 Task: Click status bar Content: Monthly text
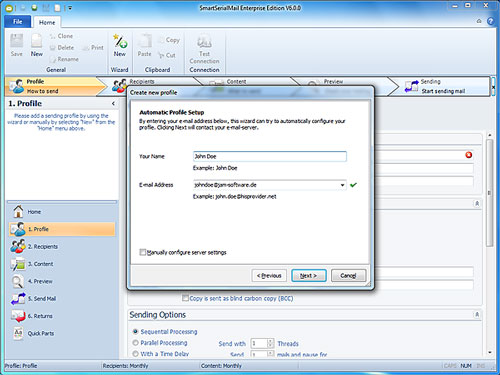221,366
